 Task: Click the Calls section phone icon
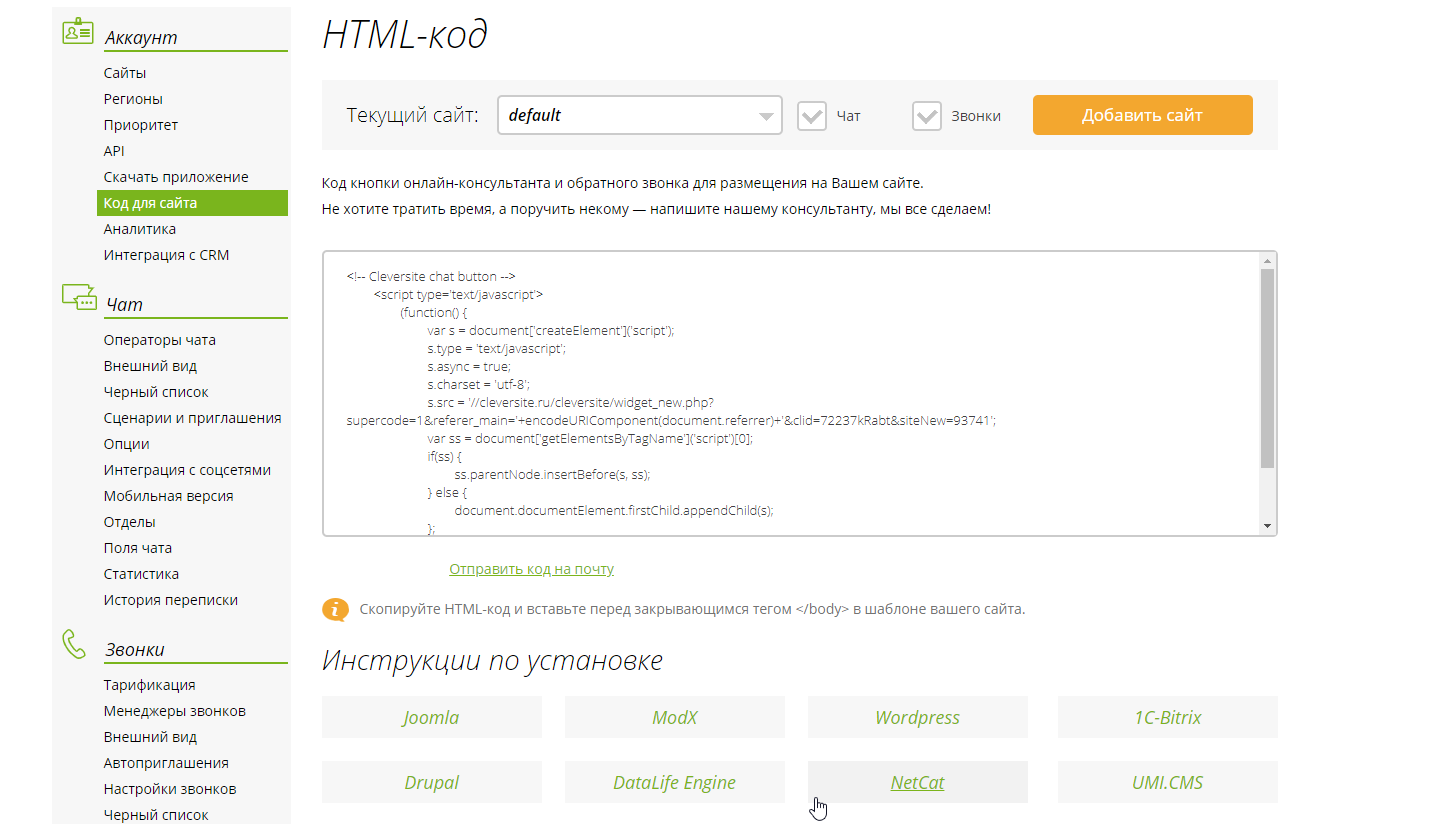coord(75,643)
